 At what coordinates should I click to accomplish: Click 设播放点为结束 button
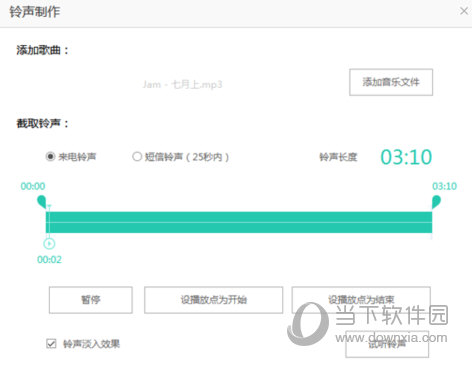point(361,300)
